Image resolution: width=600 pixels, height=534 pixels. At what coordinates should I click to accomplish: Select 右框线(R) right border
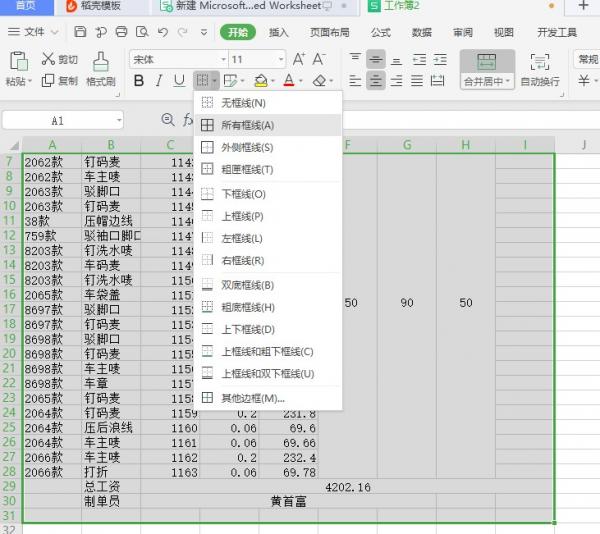click(x=267, y=260)
